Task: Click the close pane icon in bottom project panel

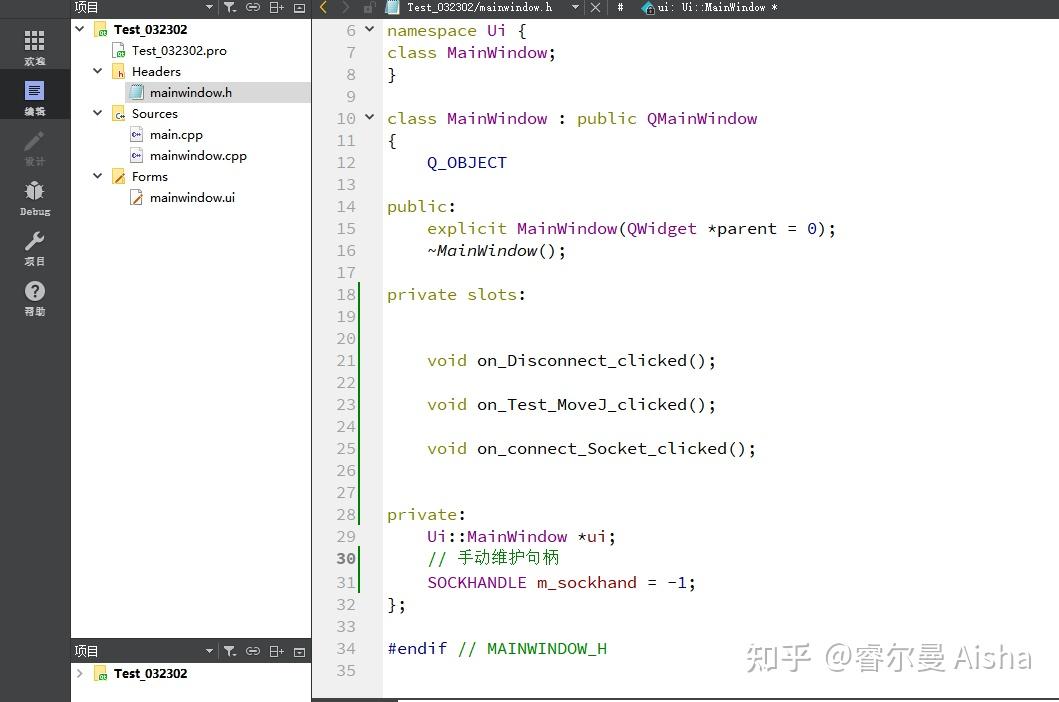Action: click(x=300, y=651)
